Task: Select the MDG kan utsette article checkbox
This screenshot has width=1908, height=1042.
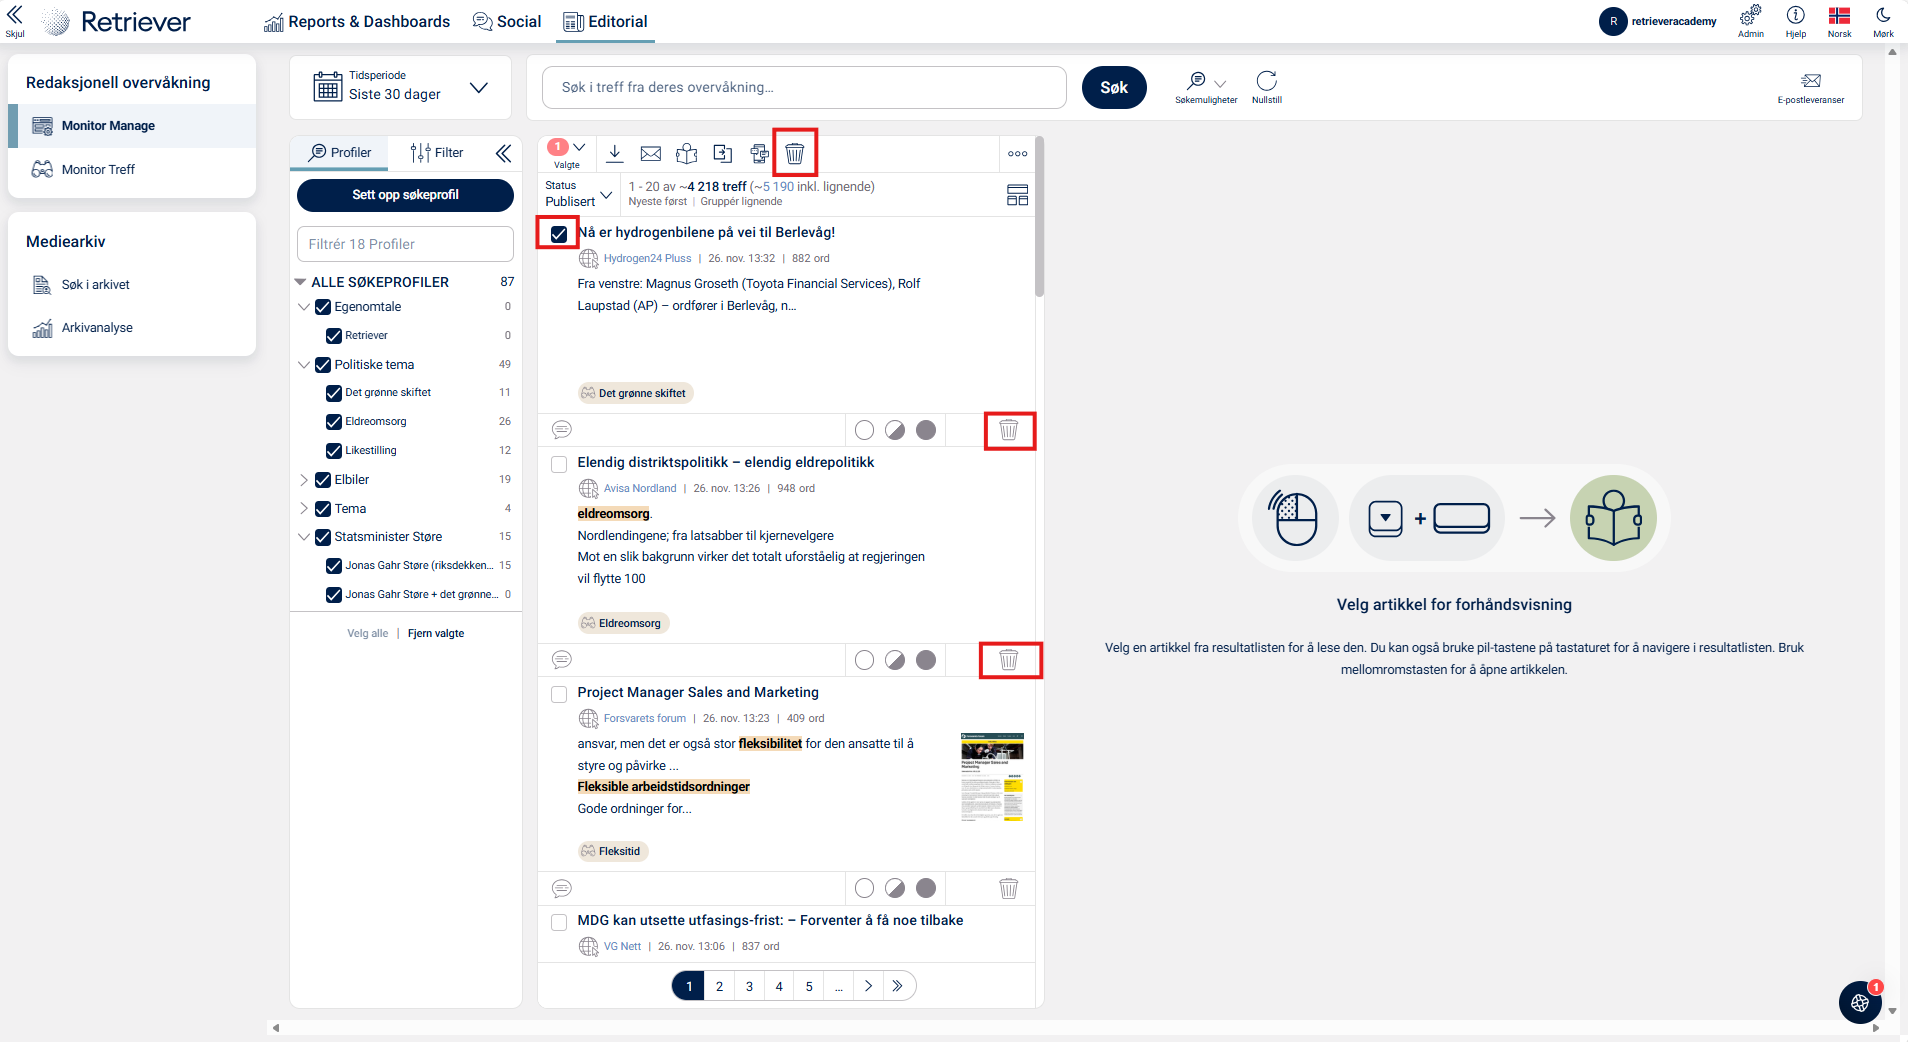Action: 559,922
